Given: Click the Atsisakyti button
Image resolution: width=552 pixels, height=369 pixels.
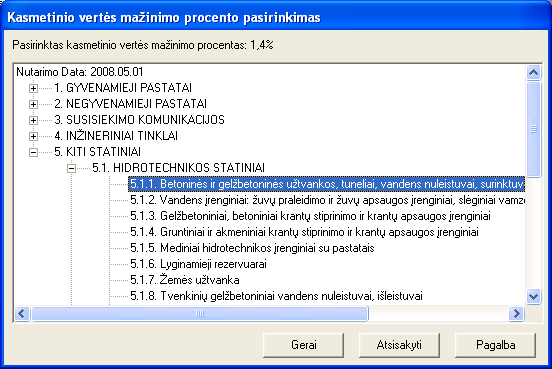Looking at the screenshot, I should (x=399, y=345).
